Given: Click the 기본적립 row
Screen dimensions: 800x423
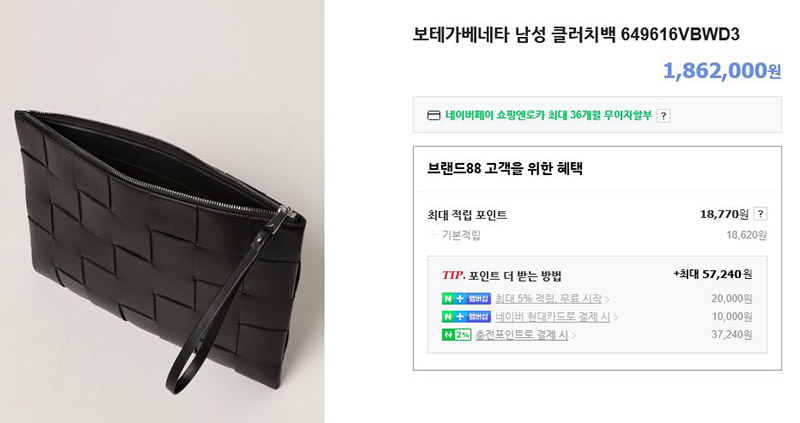Looking at the screenshot, I should (597, 235).
